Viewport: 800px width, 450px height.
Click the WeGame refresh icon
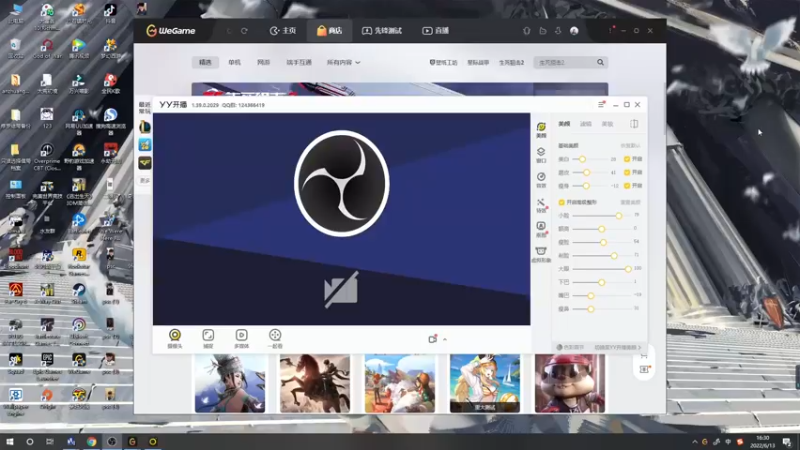[244, 31]
